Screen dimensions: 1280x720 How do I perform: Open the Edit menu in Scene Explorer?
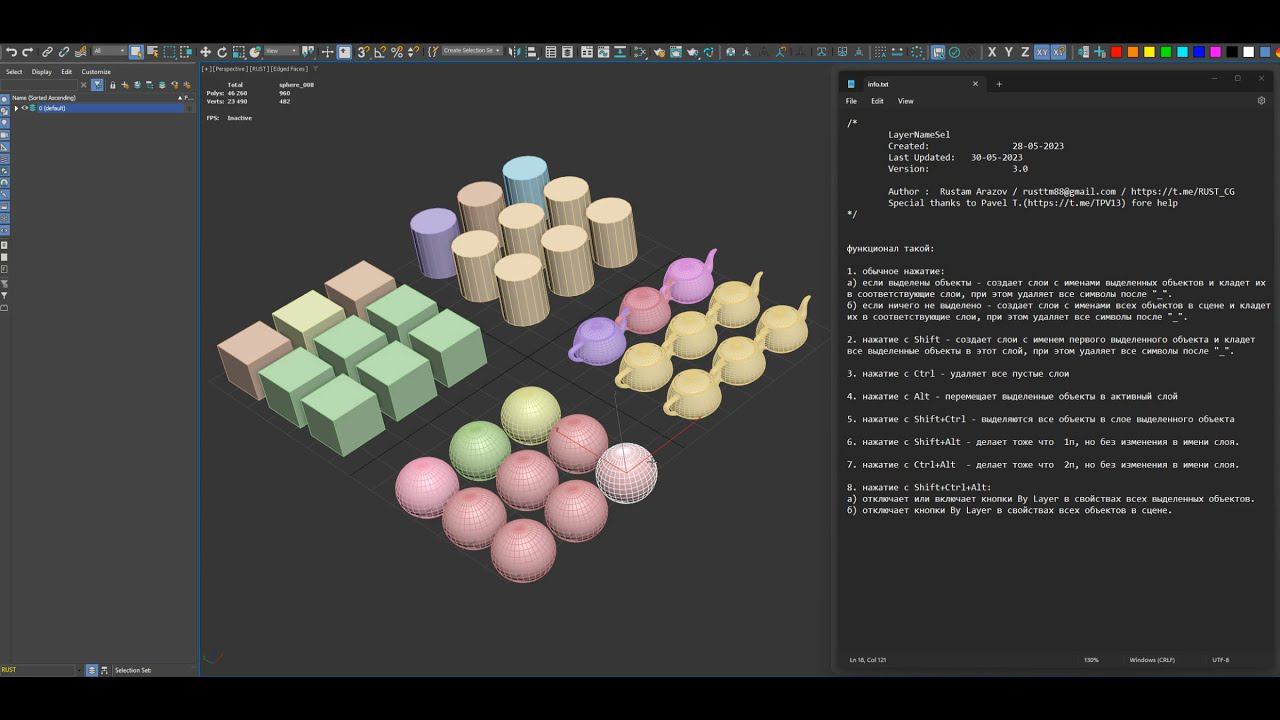pos(66,72)
